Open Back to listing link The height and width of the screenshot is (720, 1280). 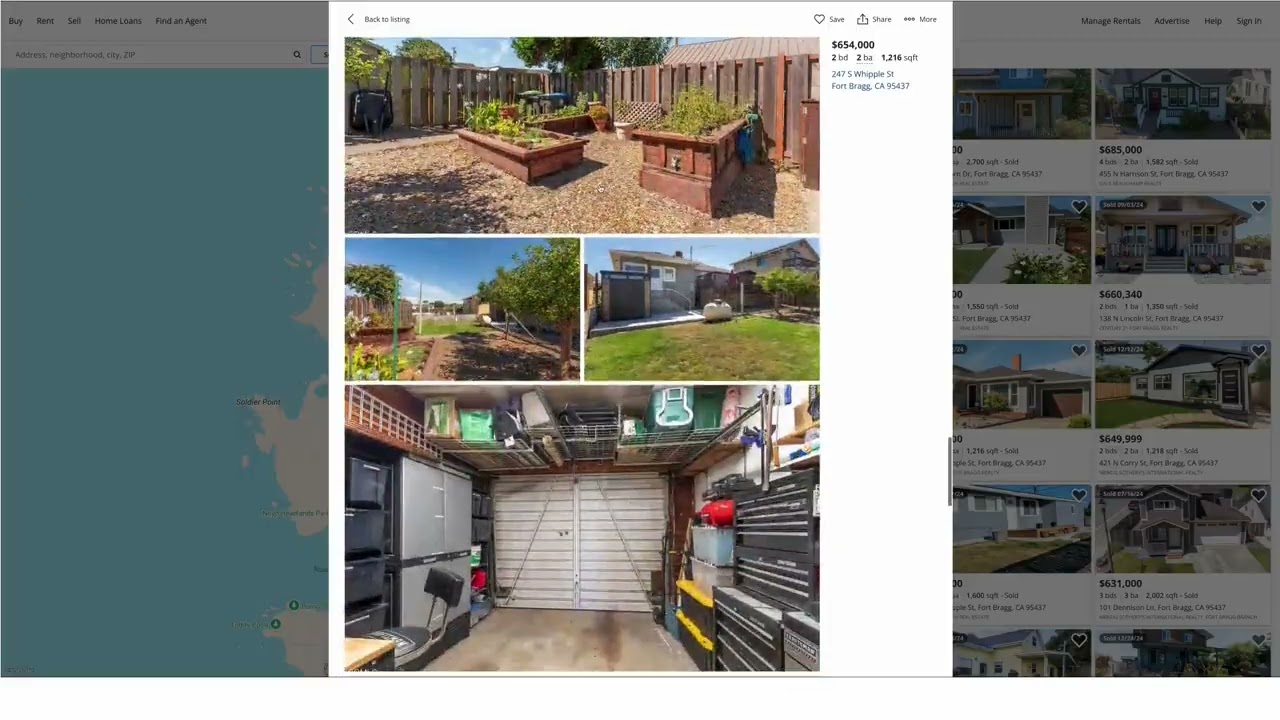[x=387, y=19]
